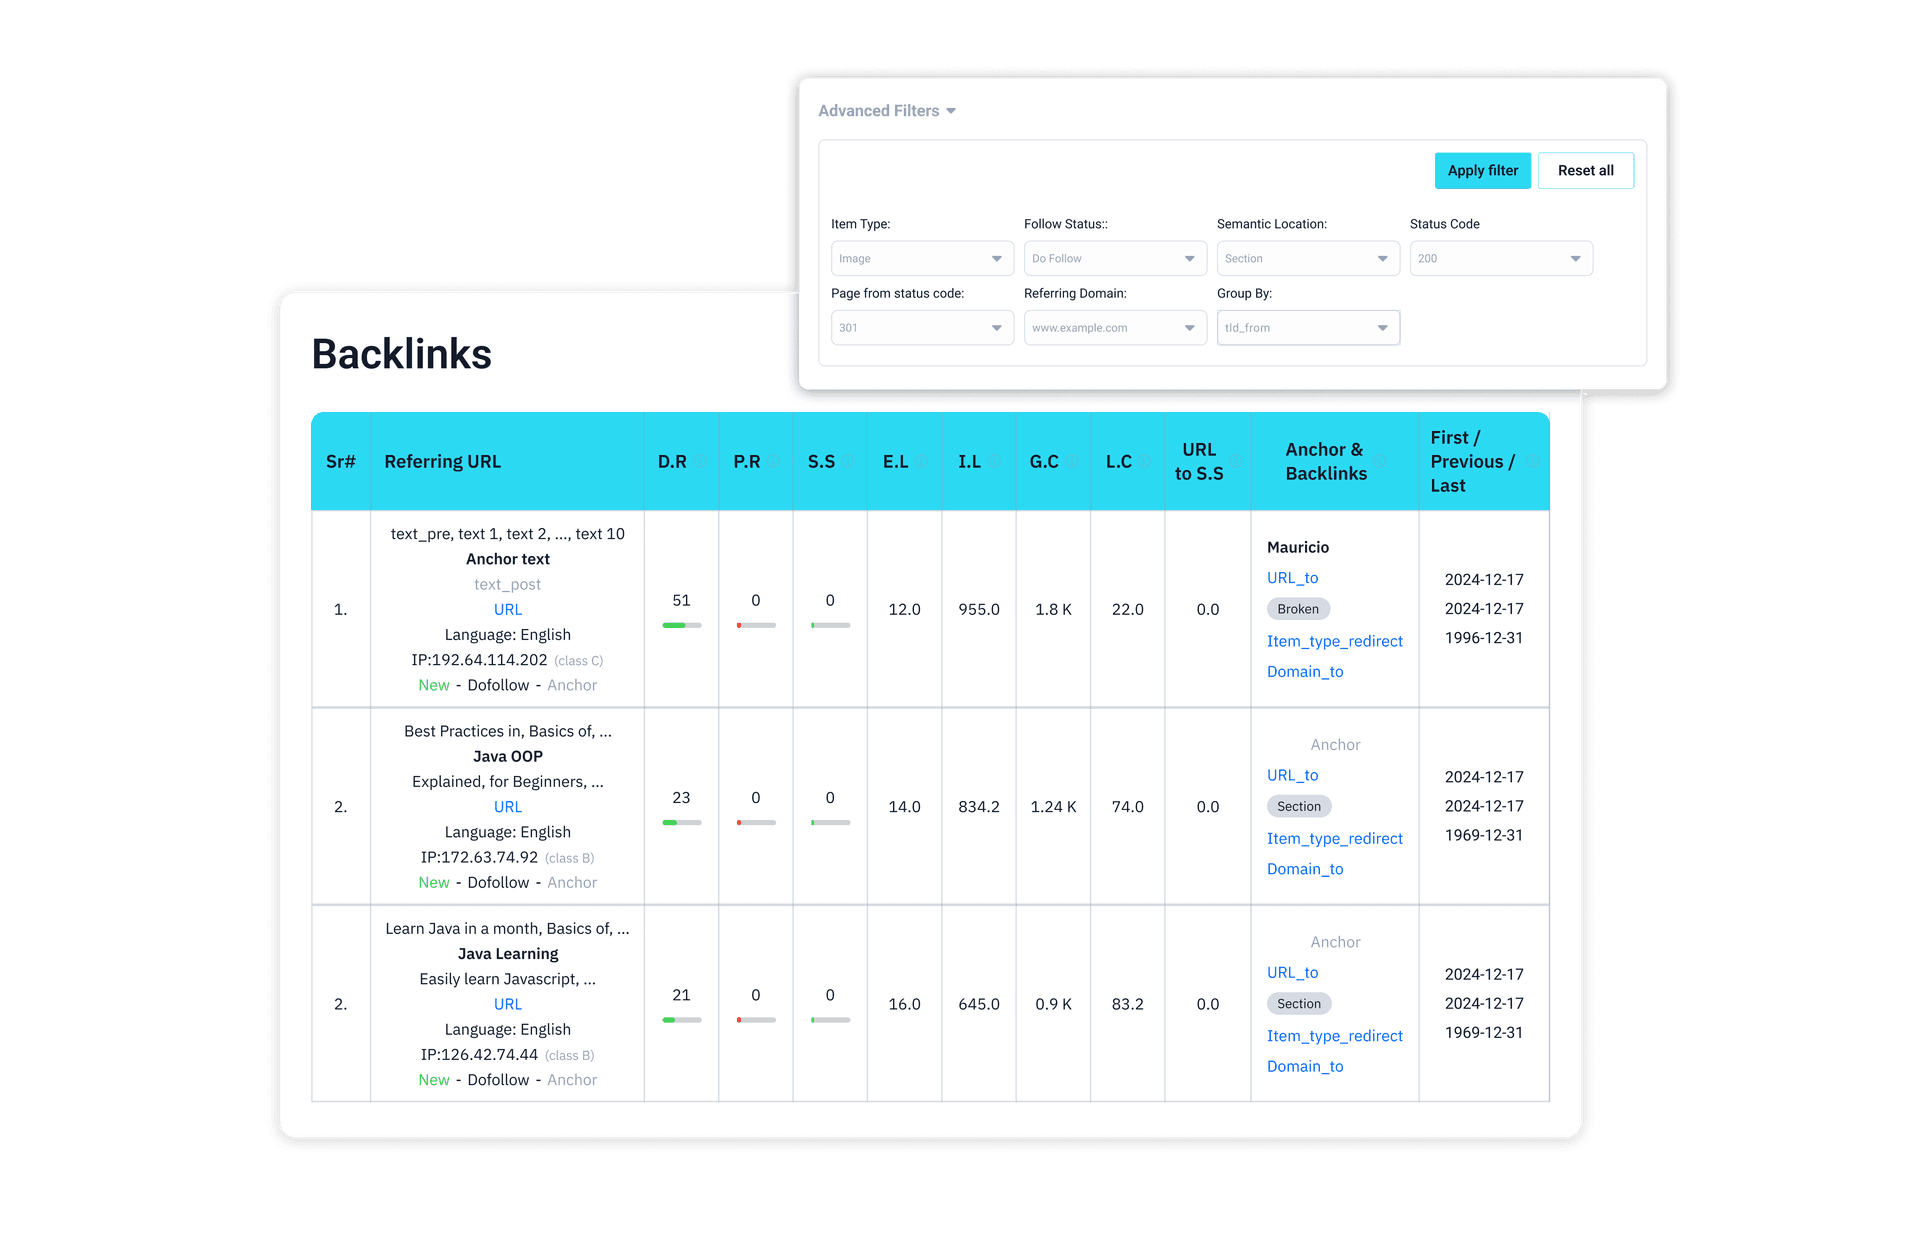
Task: Click info icon next to E.L header
Action: [x=922, y=462]
